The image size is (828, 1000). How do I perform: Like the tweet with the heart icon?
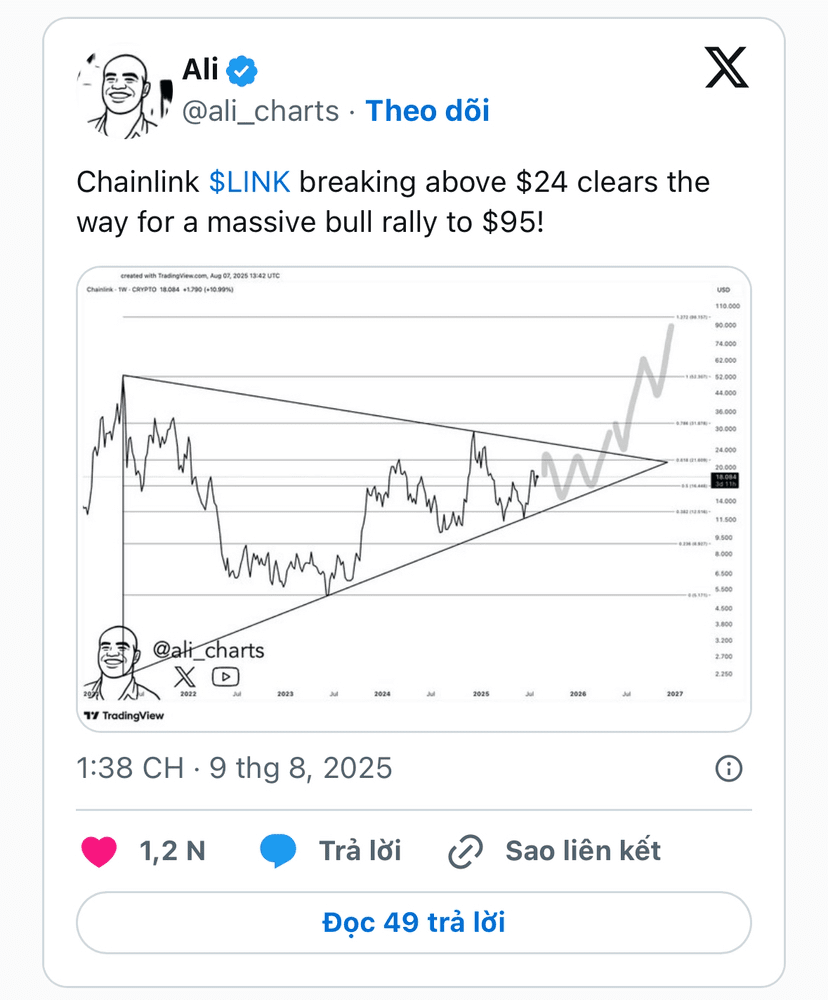click(100, 851)
